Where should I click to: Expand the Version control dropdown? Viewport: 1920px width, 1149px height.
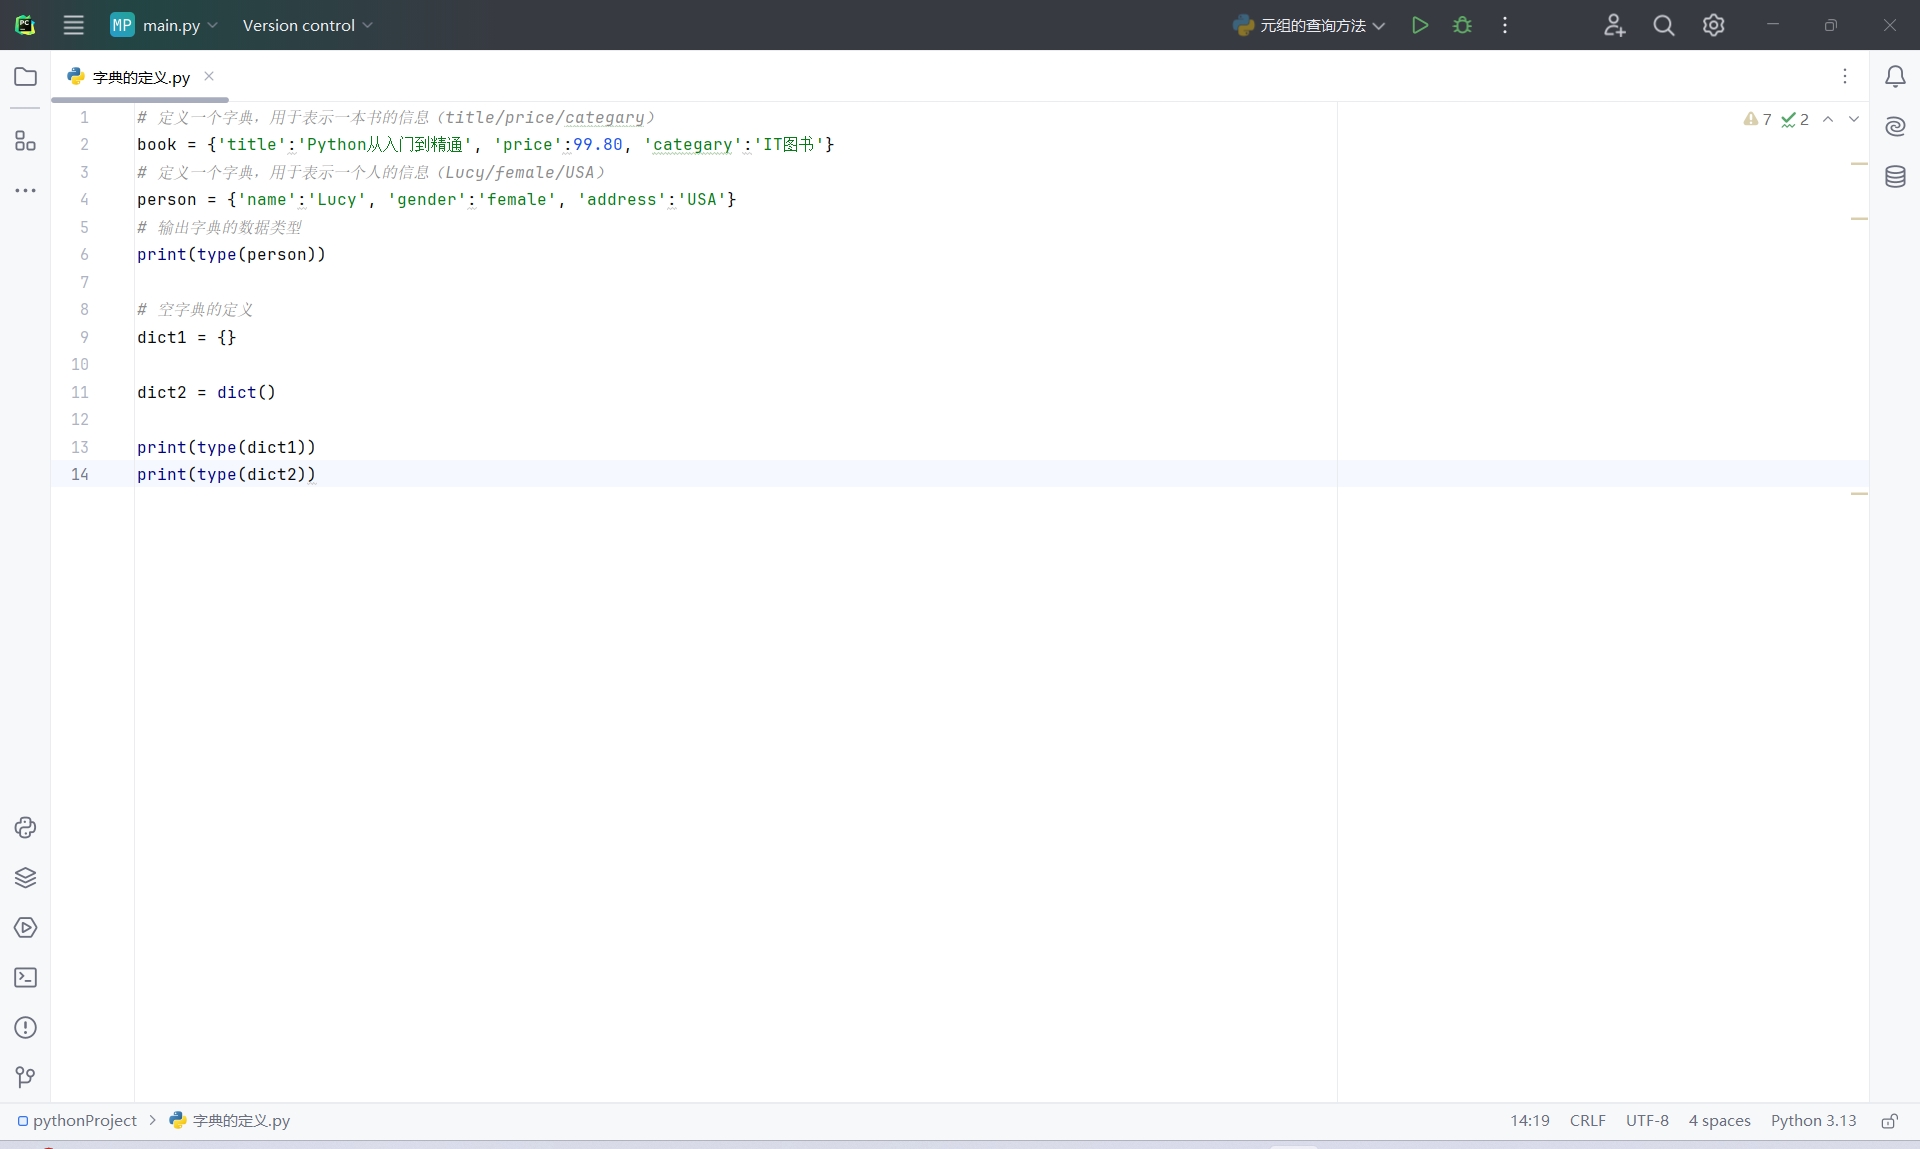click(x=307, y=25)
